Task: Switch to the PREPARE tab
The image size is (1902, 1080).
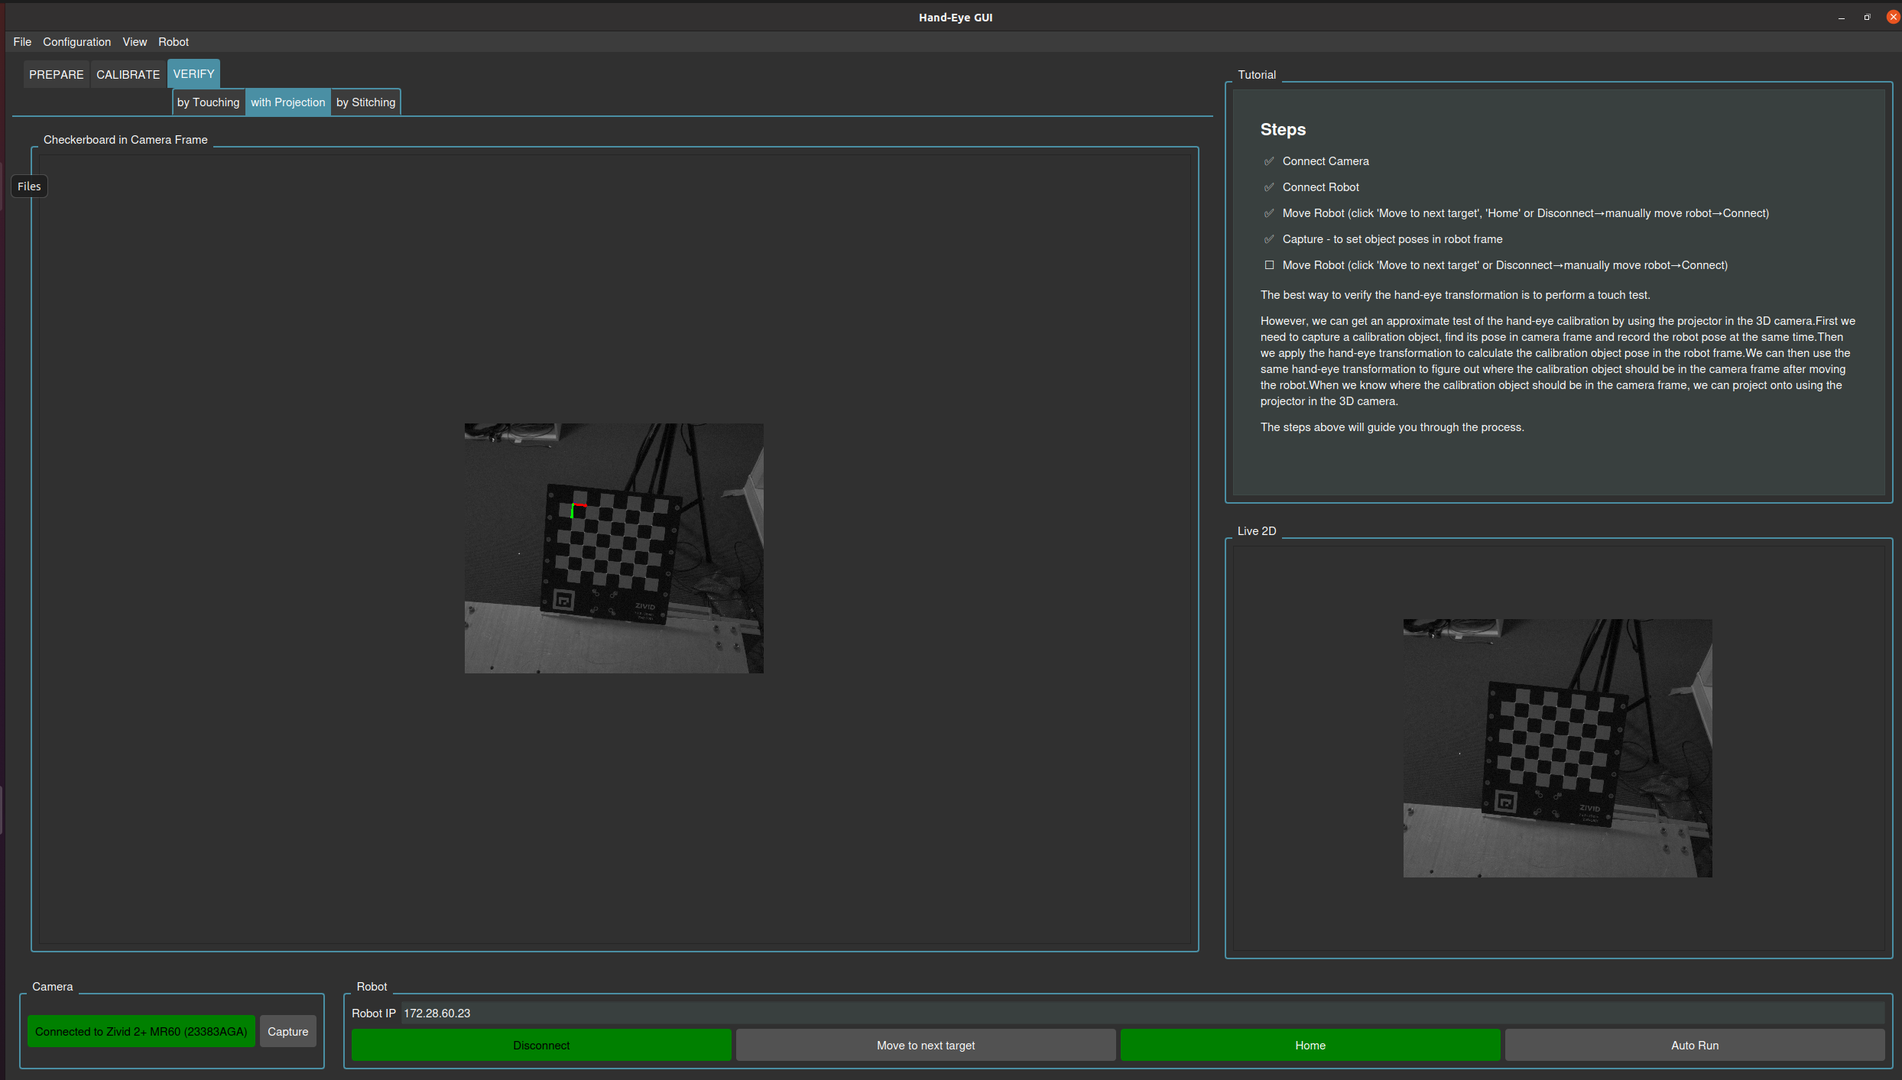Action: coord(56,75)
